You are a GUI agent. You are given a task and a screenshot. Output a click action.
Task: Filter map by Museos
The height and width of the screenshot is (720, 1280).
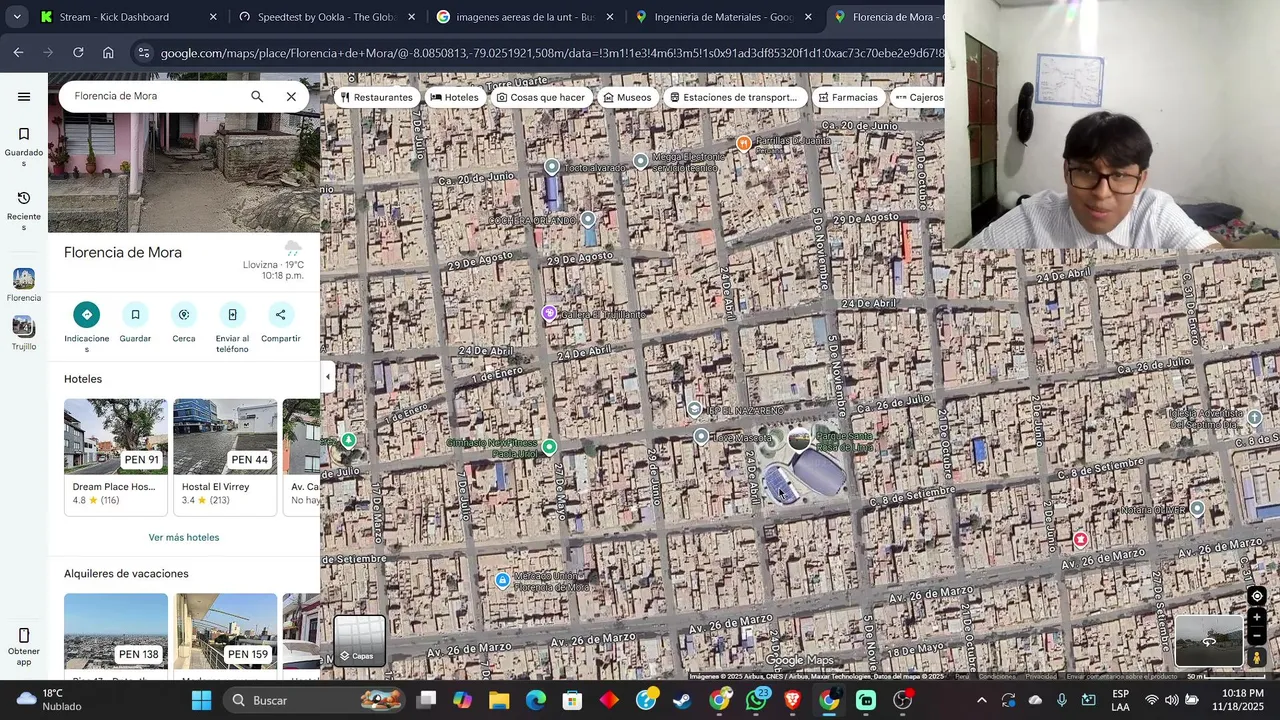[x=628, y=97]
